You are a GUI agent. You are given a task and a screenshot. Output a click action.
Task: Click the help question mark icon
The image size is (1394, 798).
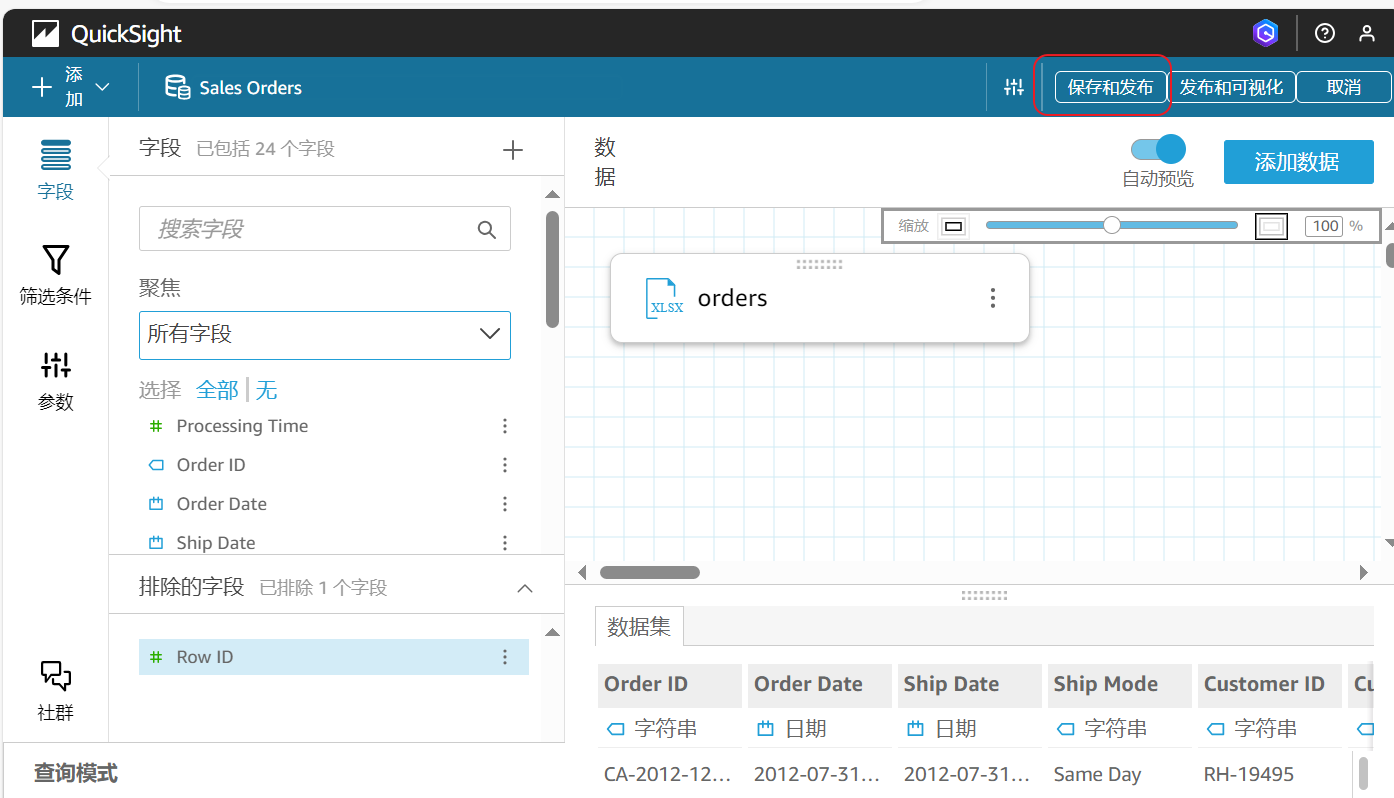[x=1325, y=33]
